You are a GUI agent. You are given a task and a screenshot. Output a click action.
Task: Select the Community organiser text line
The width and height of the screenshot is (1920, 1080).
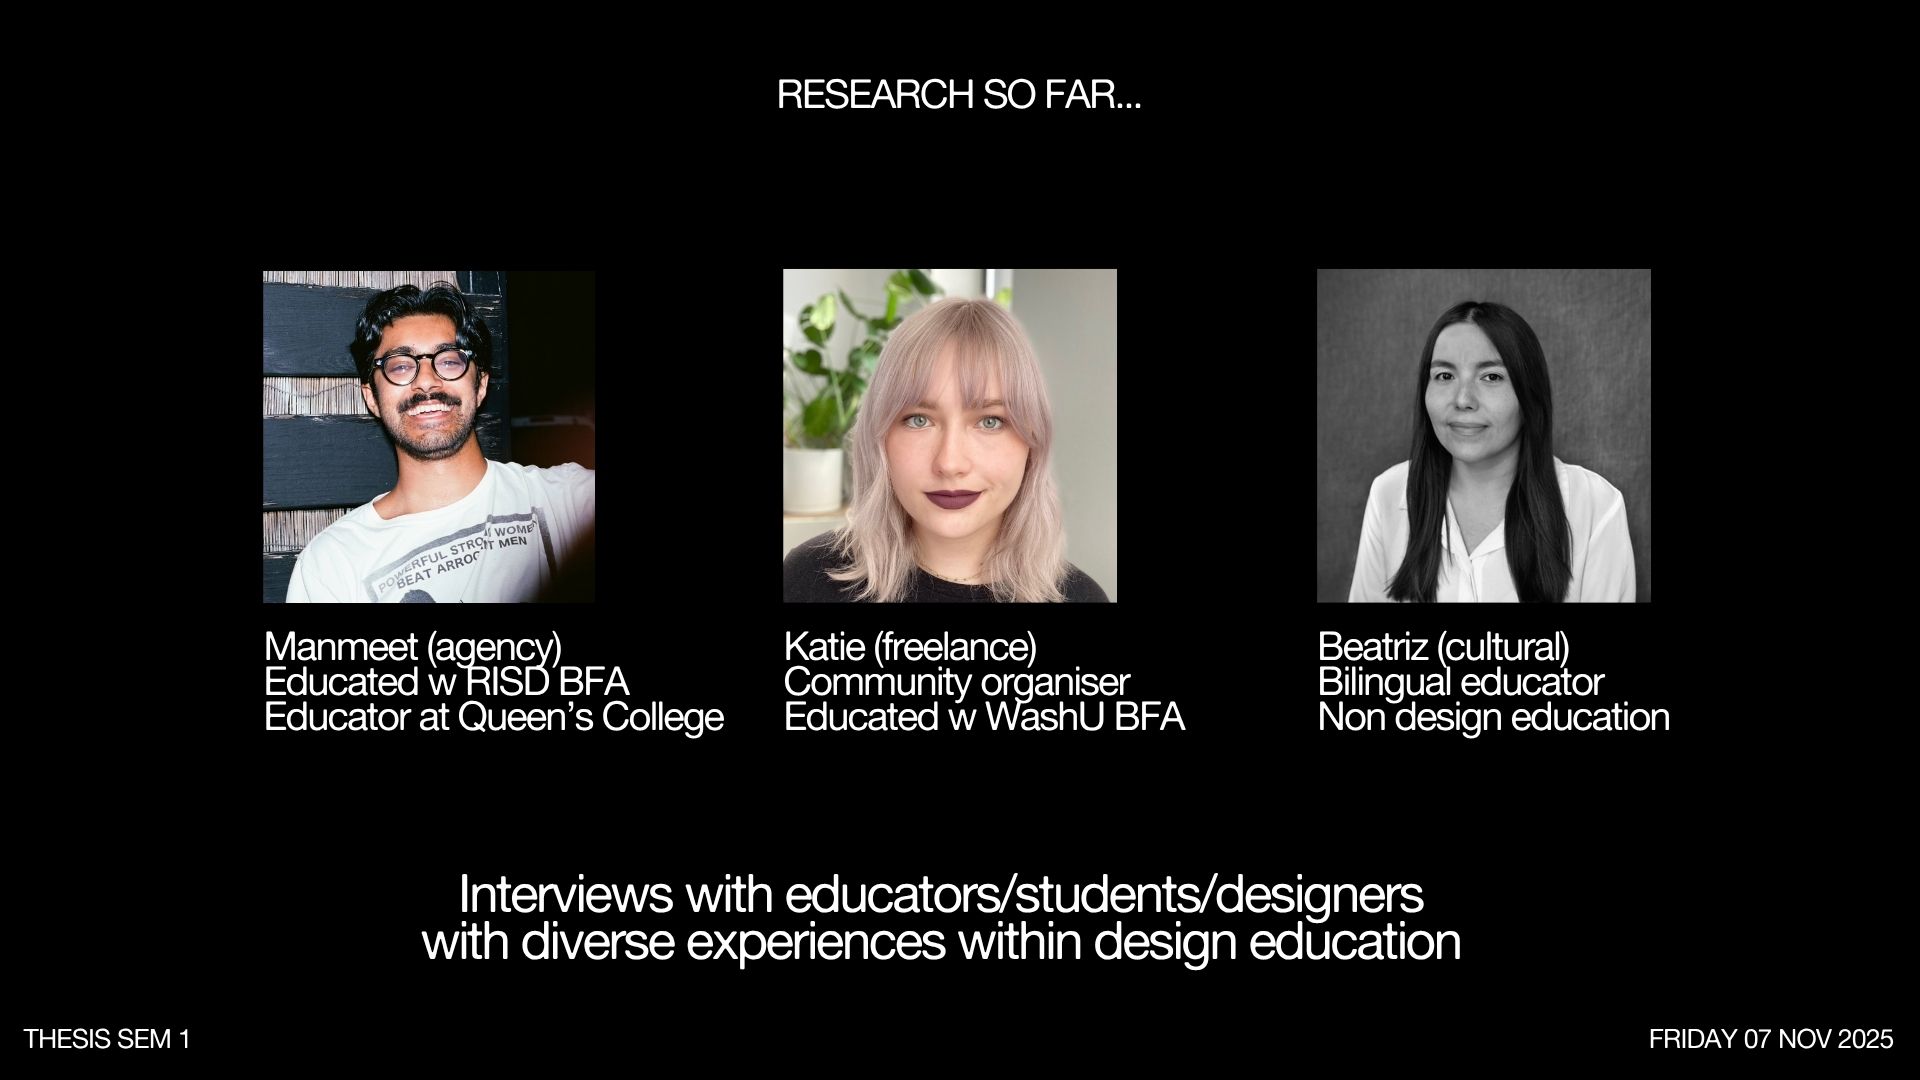(957, 683)
